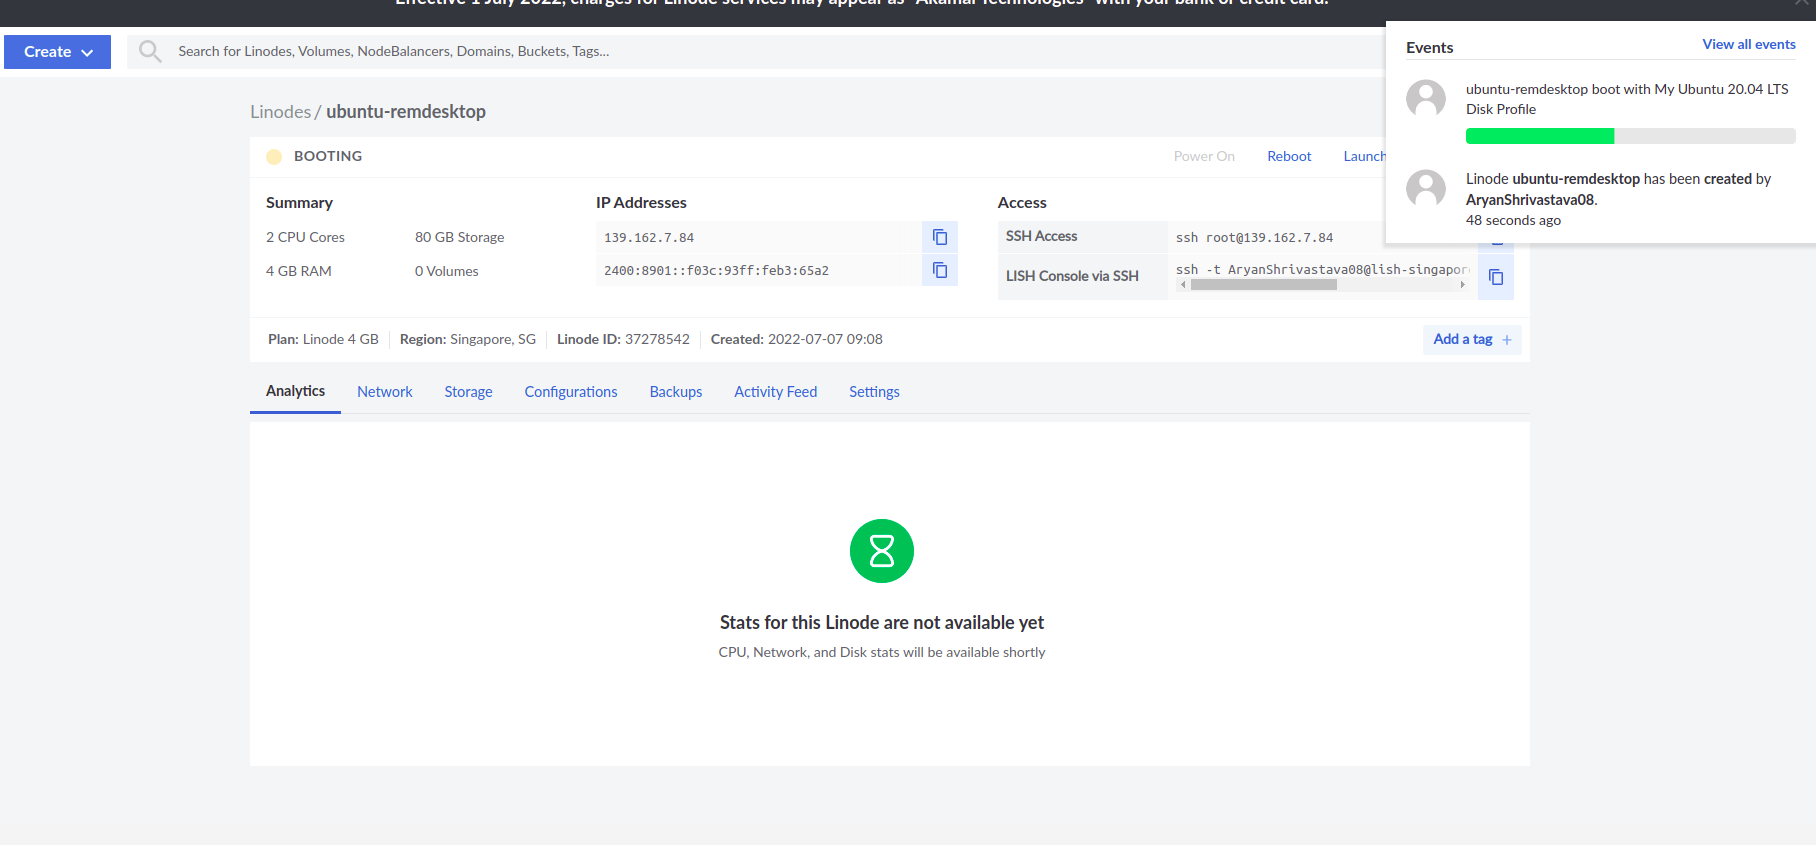Click the plus icon on Add a tag
The height and width of the screenshot is (845, 1816).
click(1507, 340)
